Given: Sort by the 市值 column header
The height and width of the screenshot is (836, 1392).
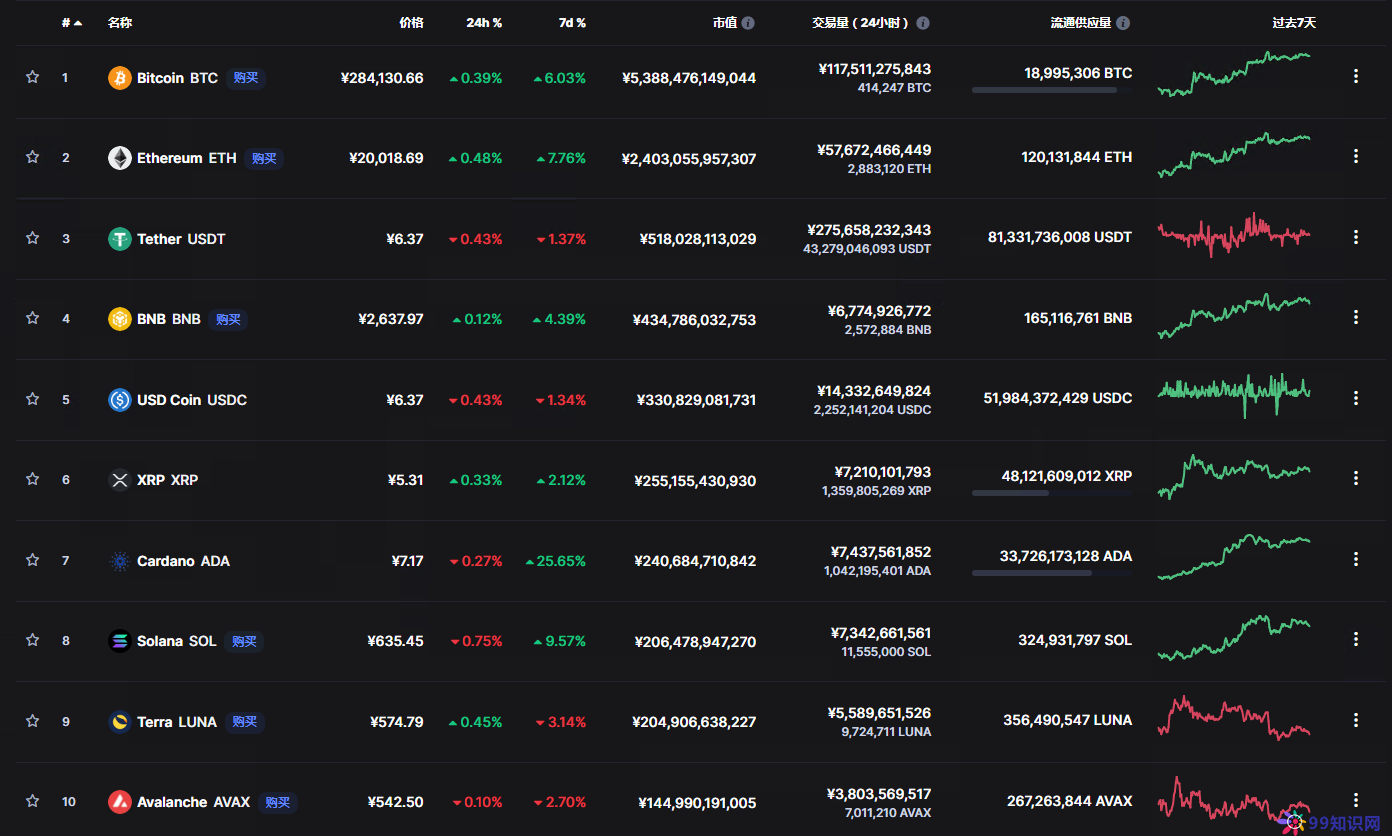Looking at the screenshot, I should 725,23.
